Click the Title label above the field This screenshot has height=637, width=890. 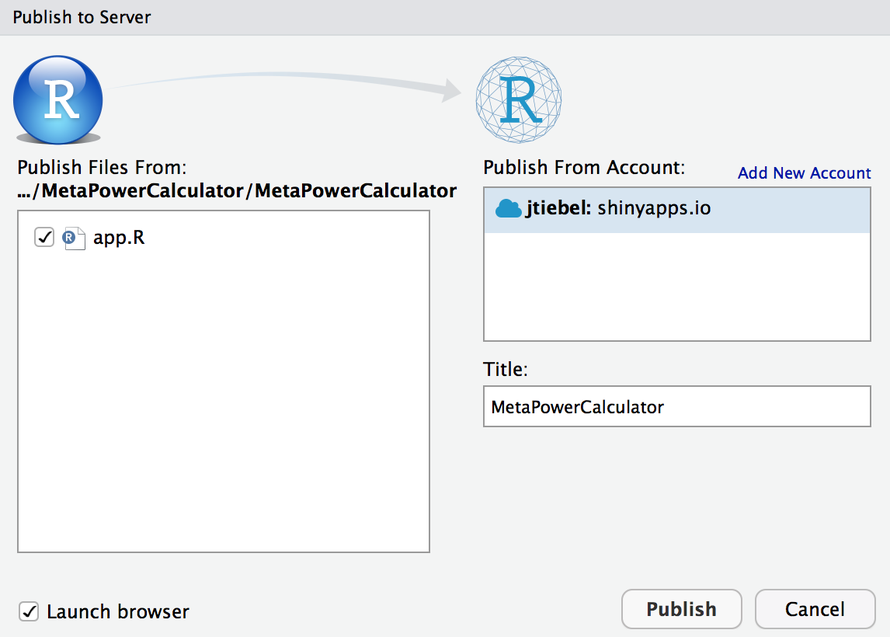505,370
